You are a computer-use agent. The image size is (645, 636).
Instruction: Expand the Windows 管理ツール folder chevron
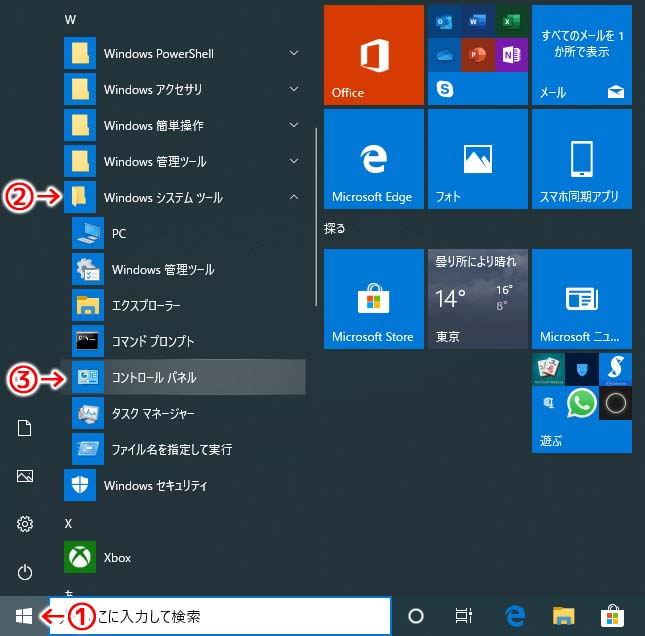pyautogui.click(x=294, y=161)
